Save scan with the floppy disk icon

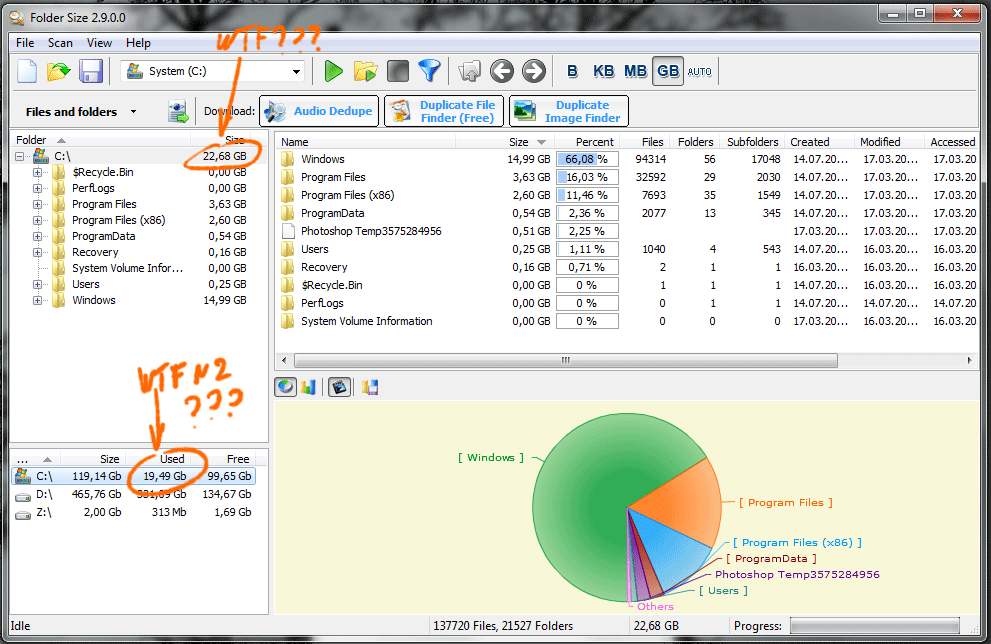(91, 71)
